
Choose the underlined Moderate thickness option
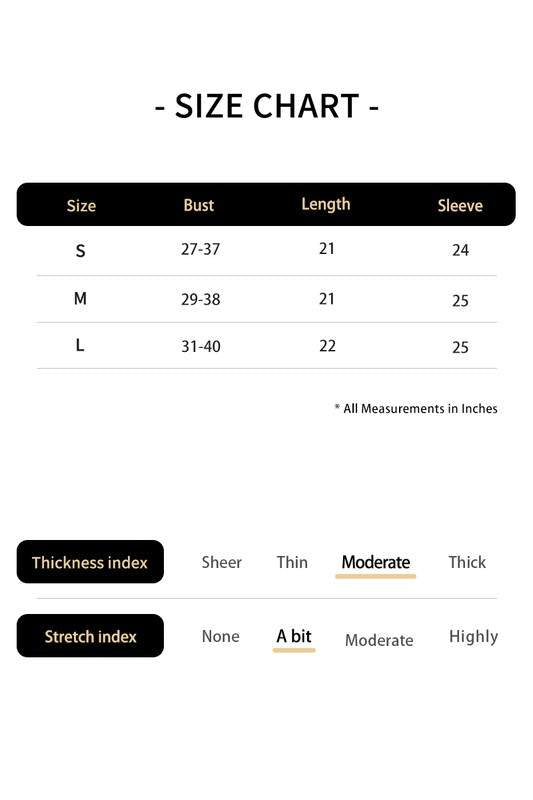point(376,562)
